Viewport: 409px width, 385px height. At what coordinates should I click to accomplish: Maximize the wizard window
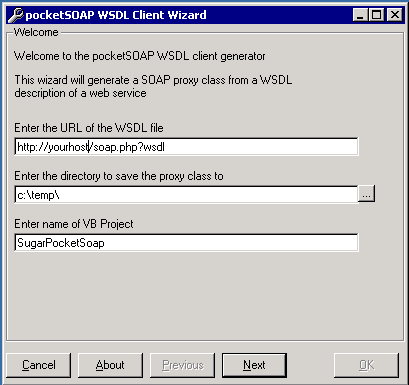pyautogui.click(x=377, y=15)
